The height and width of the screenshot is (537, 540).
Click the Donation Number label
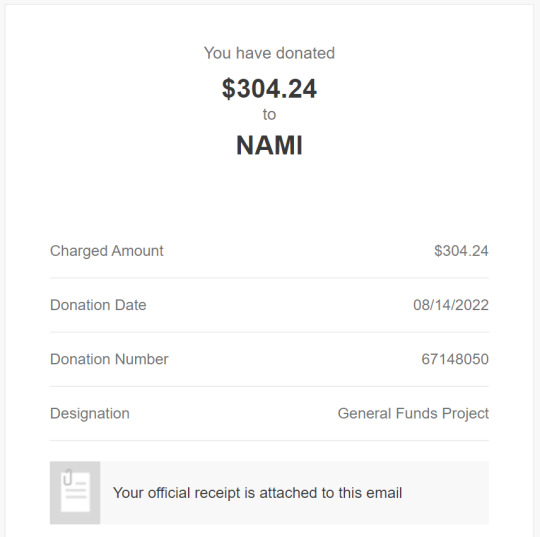pyautogui.click(x=109, y=359)
